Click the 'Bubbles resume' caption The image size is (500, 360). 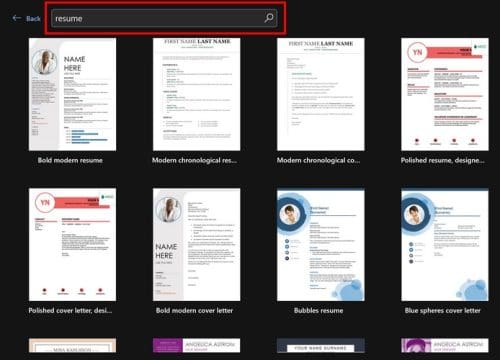(x=318, y=311)
